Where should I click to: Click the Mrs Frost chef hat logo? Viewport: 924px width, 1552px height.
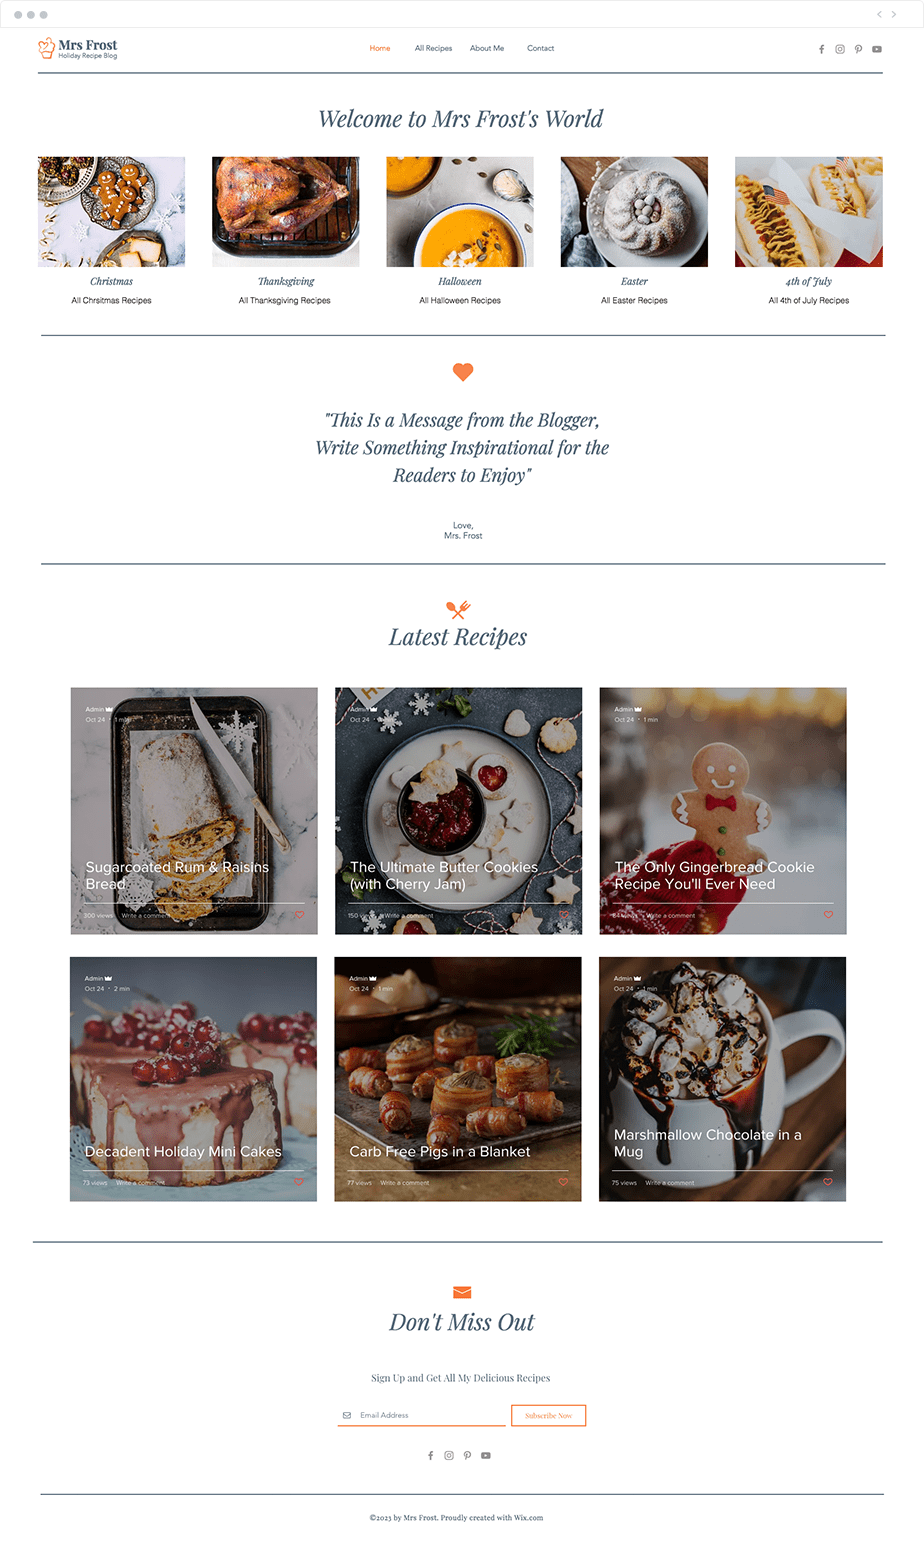[x=46, y=48]
